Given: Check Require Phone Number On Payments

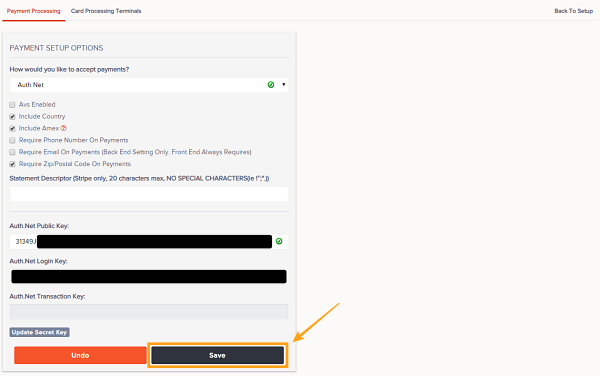Looking at the screenshot, I should click(x=12, y=140).
